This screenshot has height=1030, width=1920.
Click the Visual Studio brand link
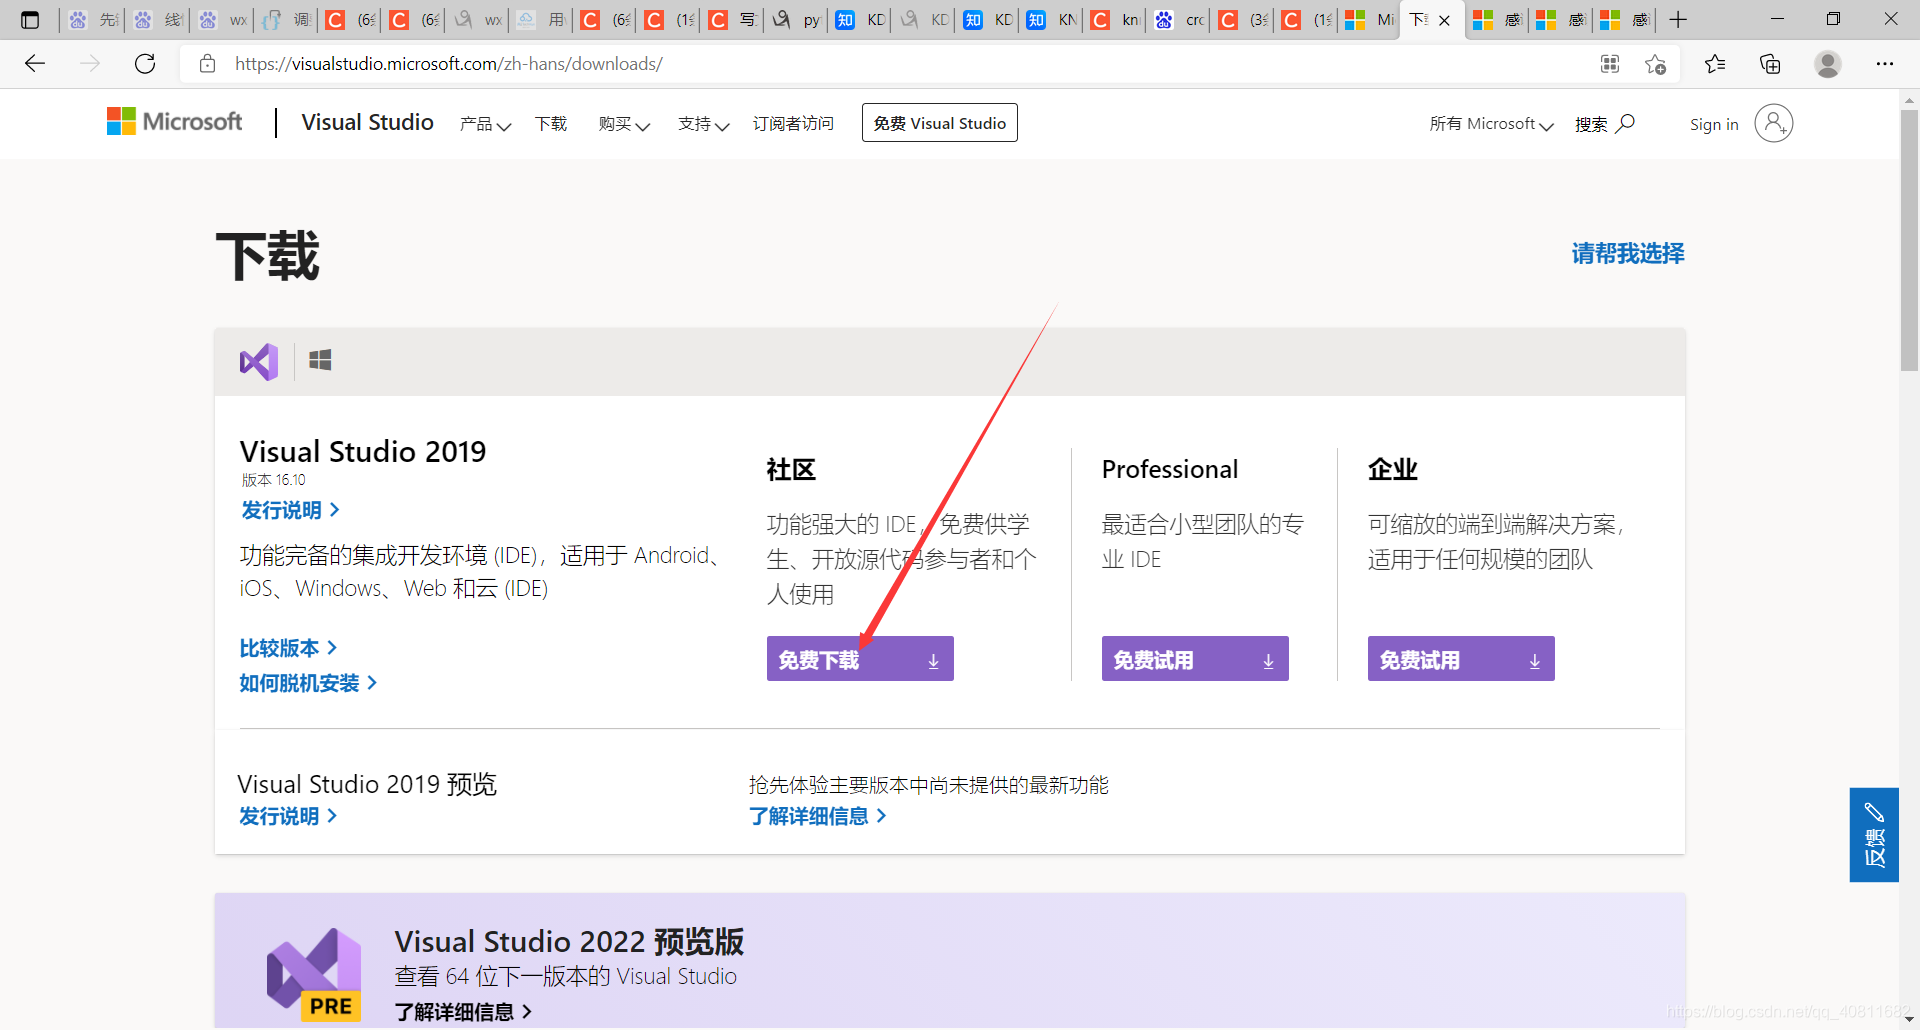click(x=368, y=122)
